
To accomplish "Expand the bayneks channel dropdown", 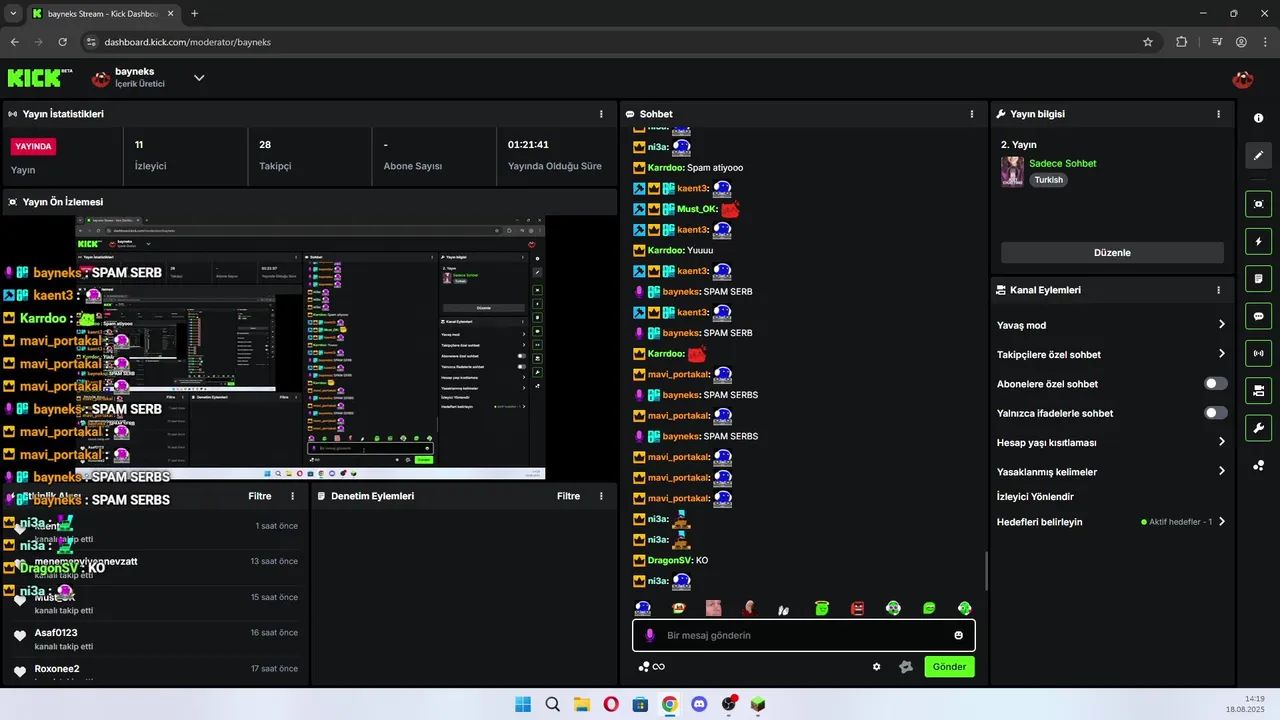I will 199,78.
